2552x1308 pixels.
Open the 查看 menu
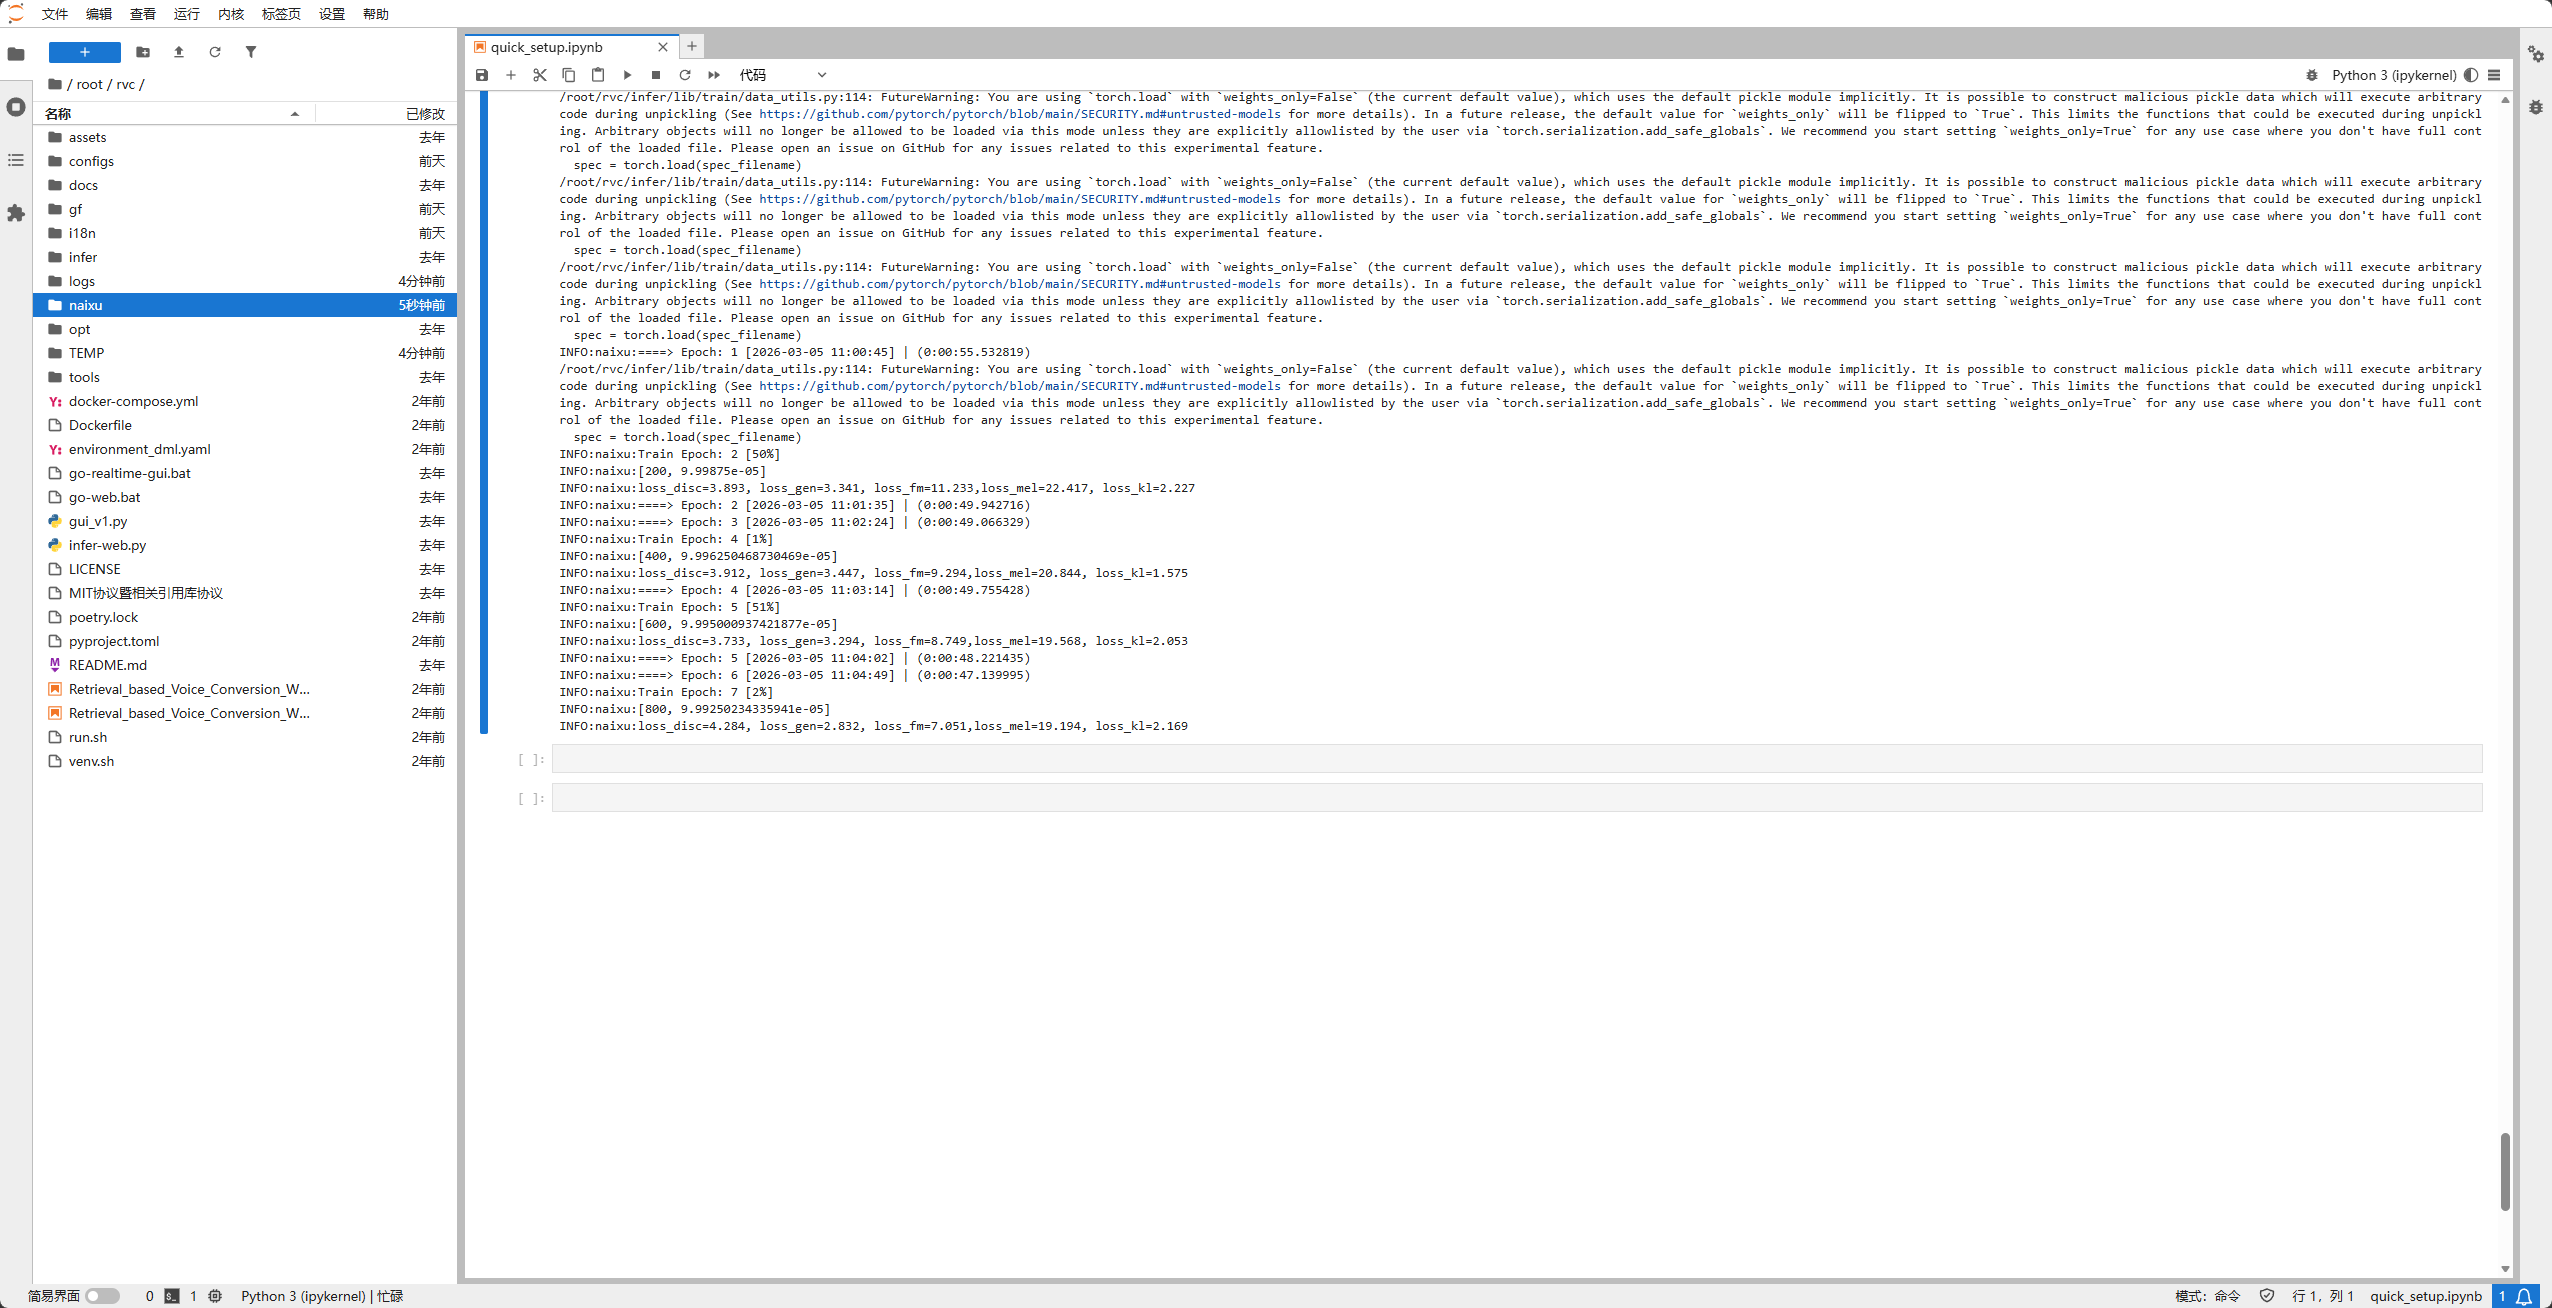pyautogui.click(x=143, y=14)
